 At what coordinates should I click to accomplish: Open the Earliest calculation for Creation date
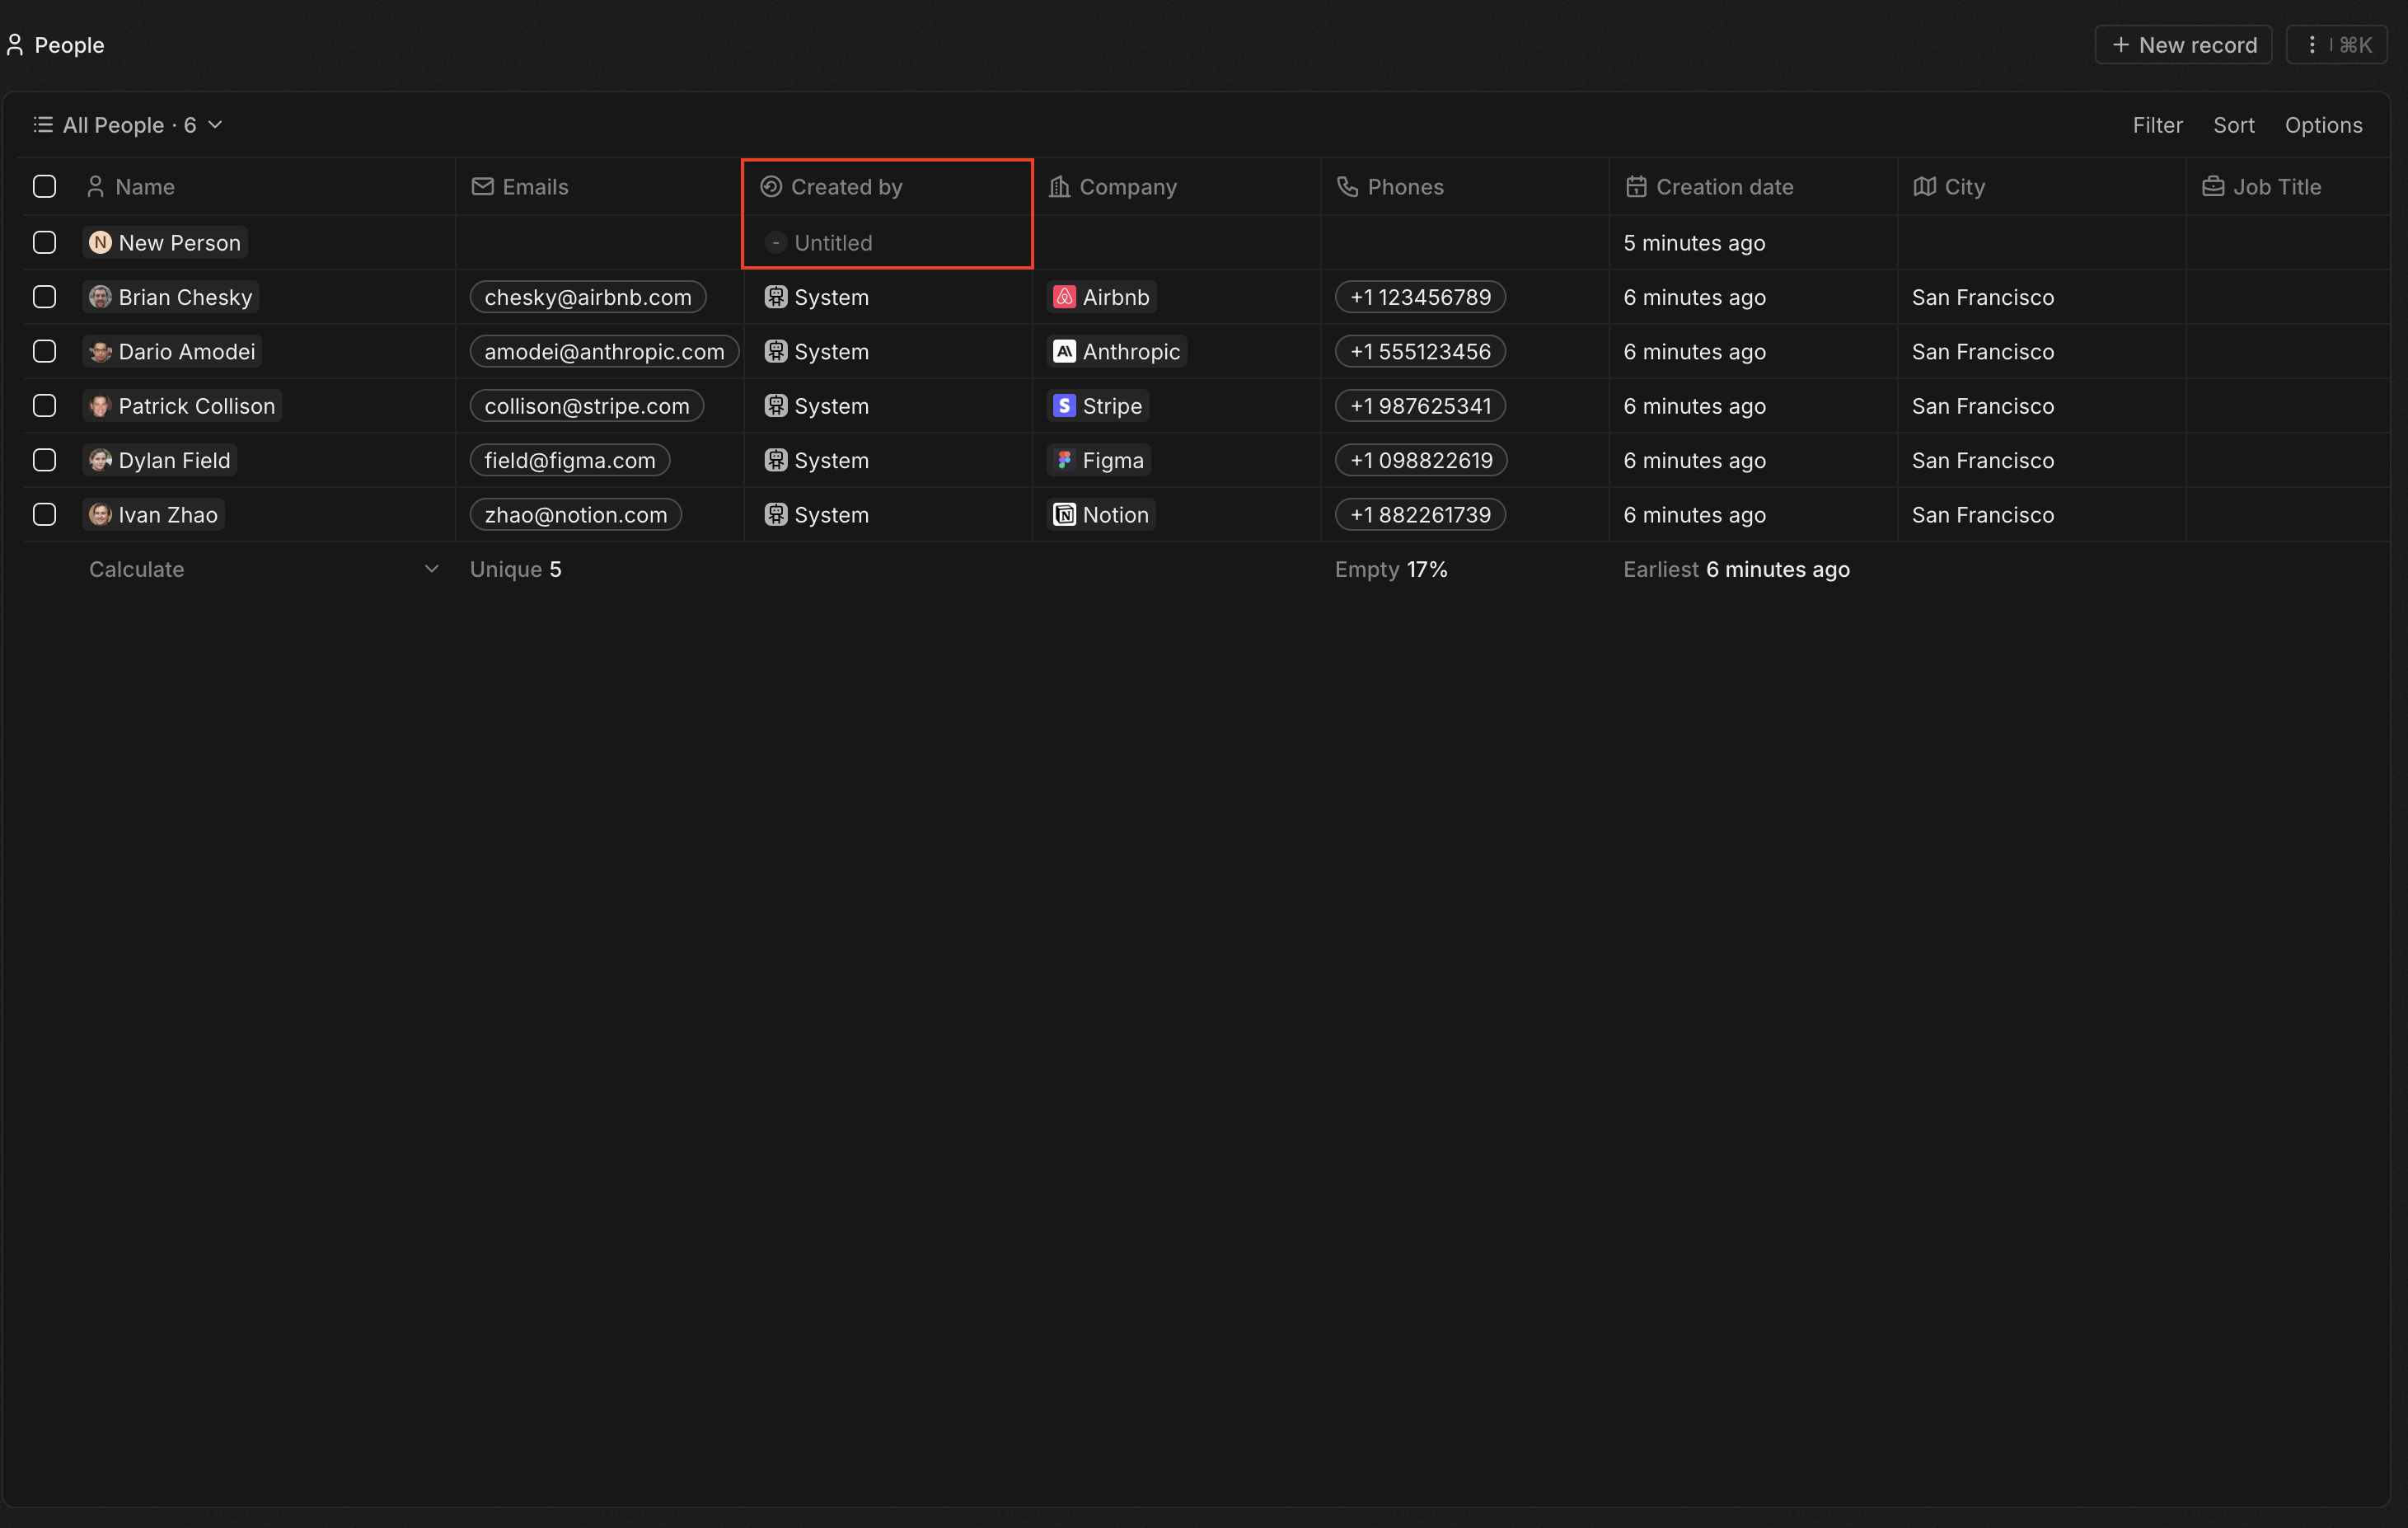1736,569
